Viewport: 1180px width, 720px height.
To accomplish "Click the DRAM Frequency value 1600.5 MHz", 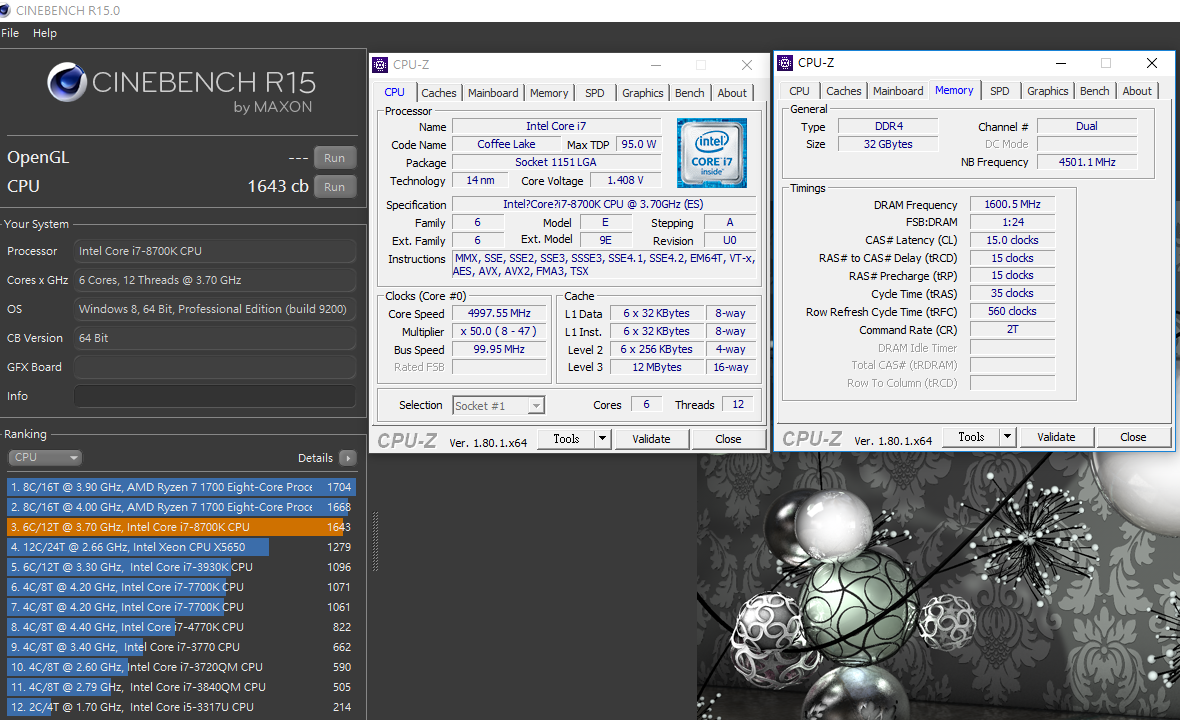I will [1012, 204].
